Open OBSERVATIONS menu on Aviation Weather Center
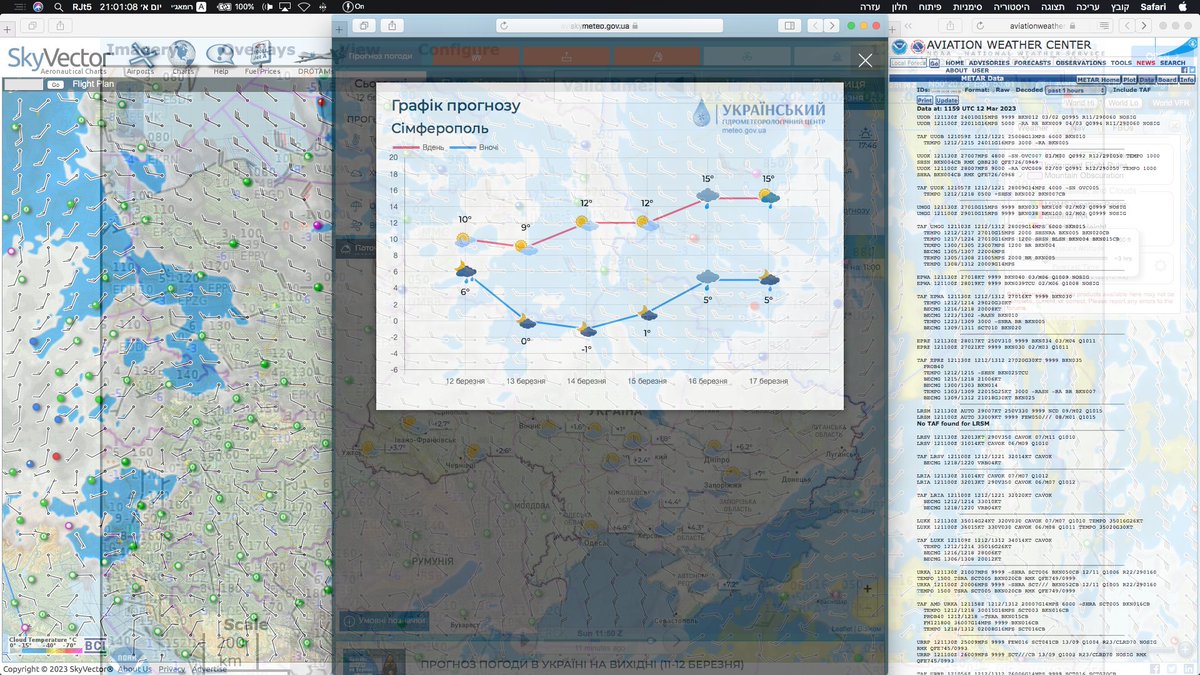This screenshot has width=1200, height=675. click(1081, 63)
